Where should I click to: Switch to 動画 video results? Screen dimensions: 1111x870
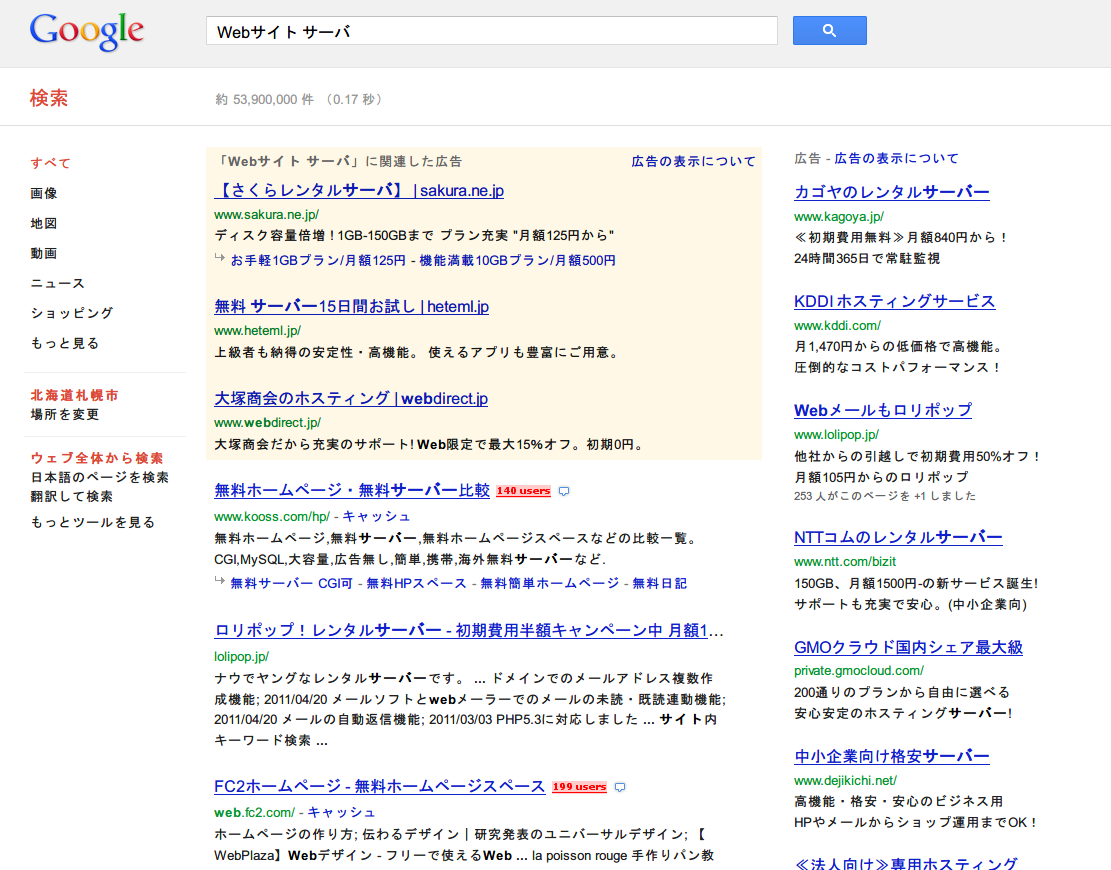click(44, 253)
